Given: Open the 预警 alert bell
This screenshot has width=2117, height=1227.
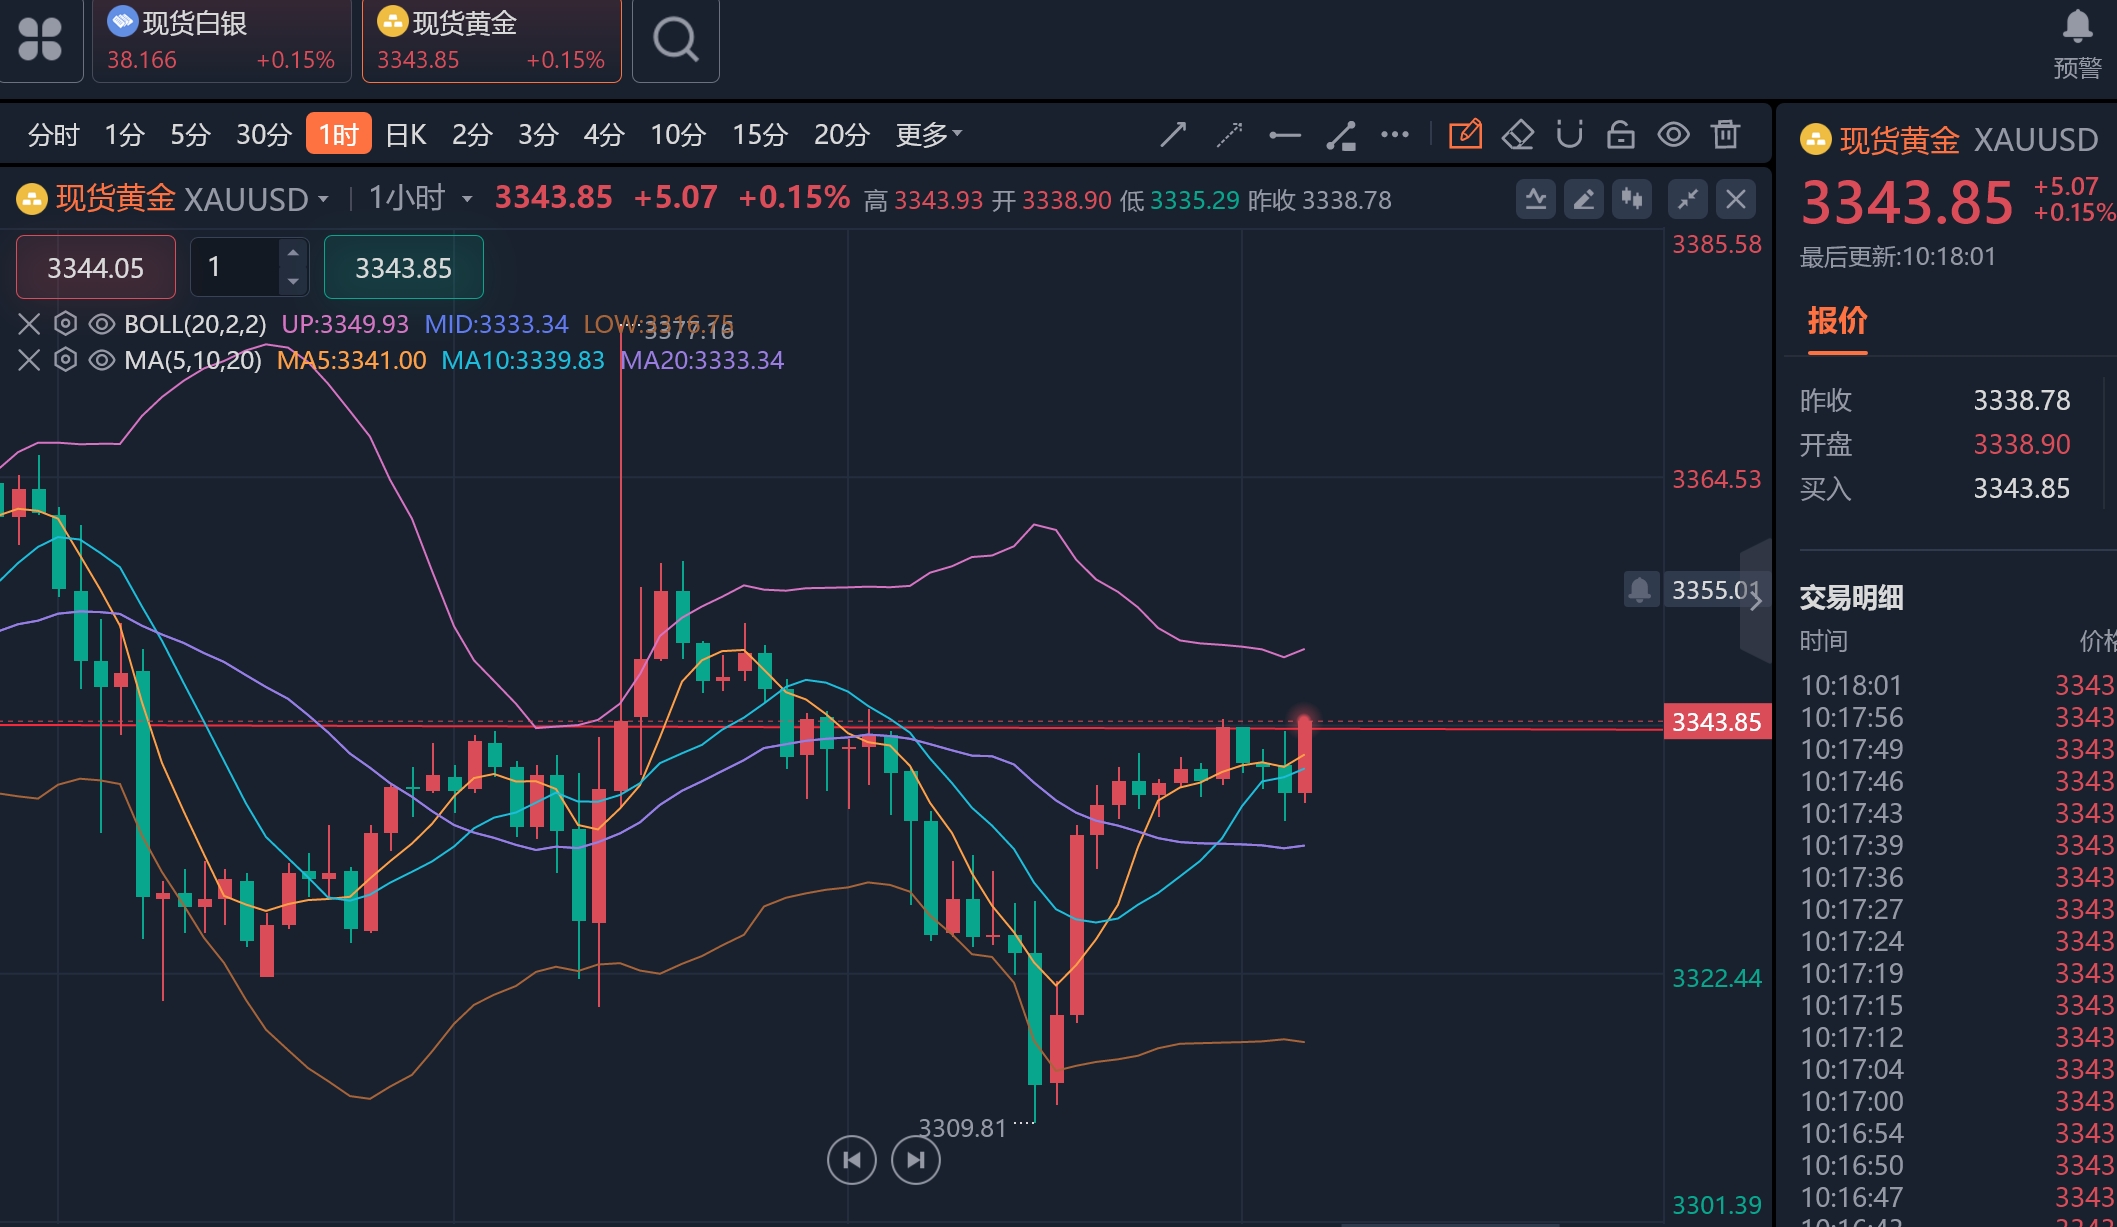Looking at the screenshot, I should [2077, 43].
